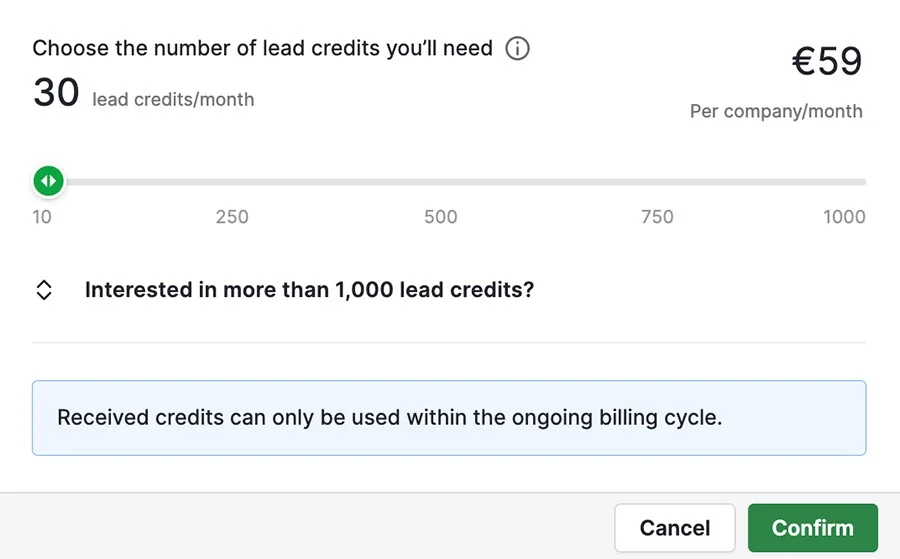Click the Confirm button

pyautogui.click(x=813, y=527)
